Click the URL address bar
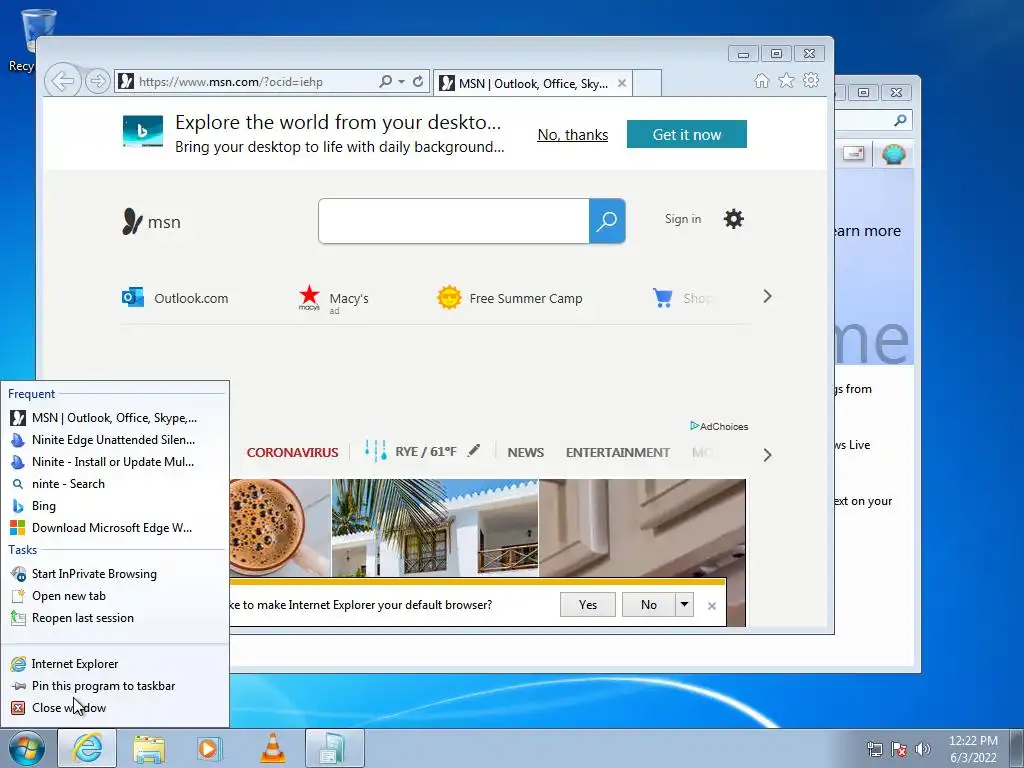1024x768 pixels. 245,82
